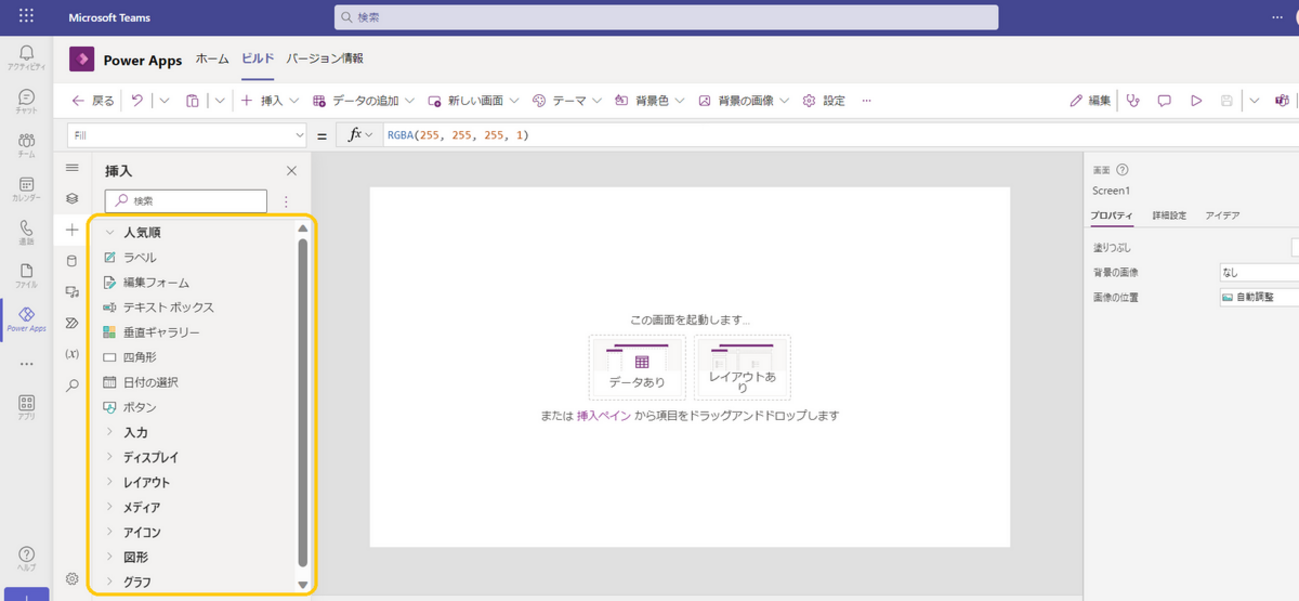Open the 背景色 color picker
This screenshot has width=1299, height=601.
click(x=651, y=100)
